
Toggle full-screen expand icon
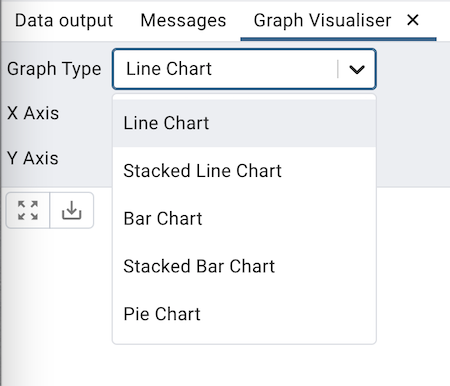click(x=28, y=210)
